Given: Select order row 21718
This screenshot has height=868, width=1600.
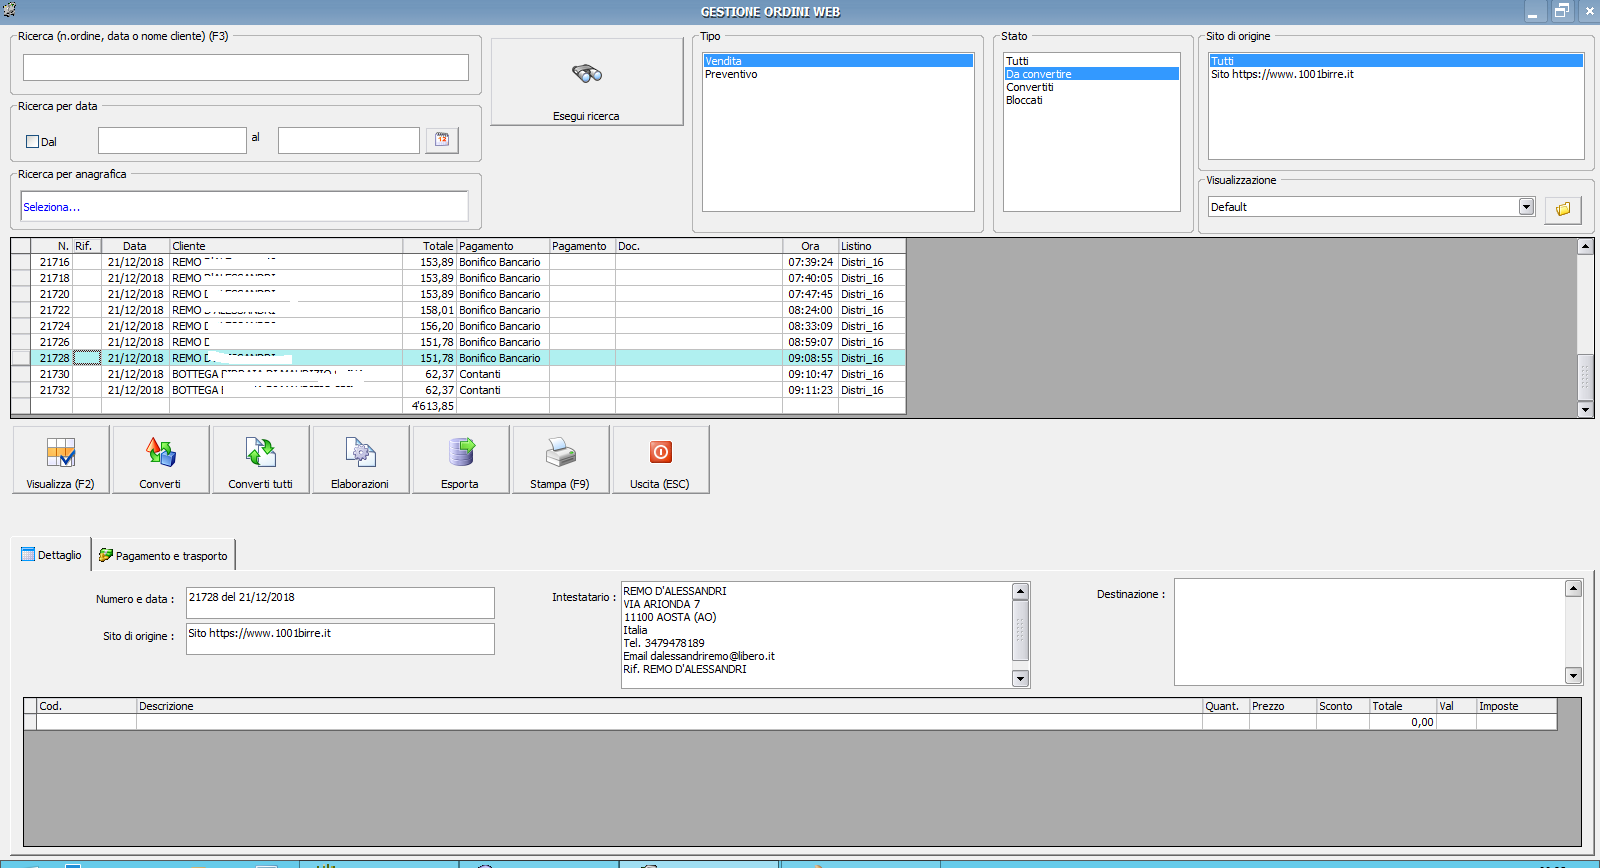Looking at the screenshot, I should coord(458,278).
